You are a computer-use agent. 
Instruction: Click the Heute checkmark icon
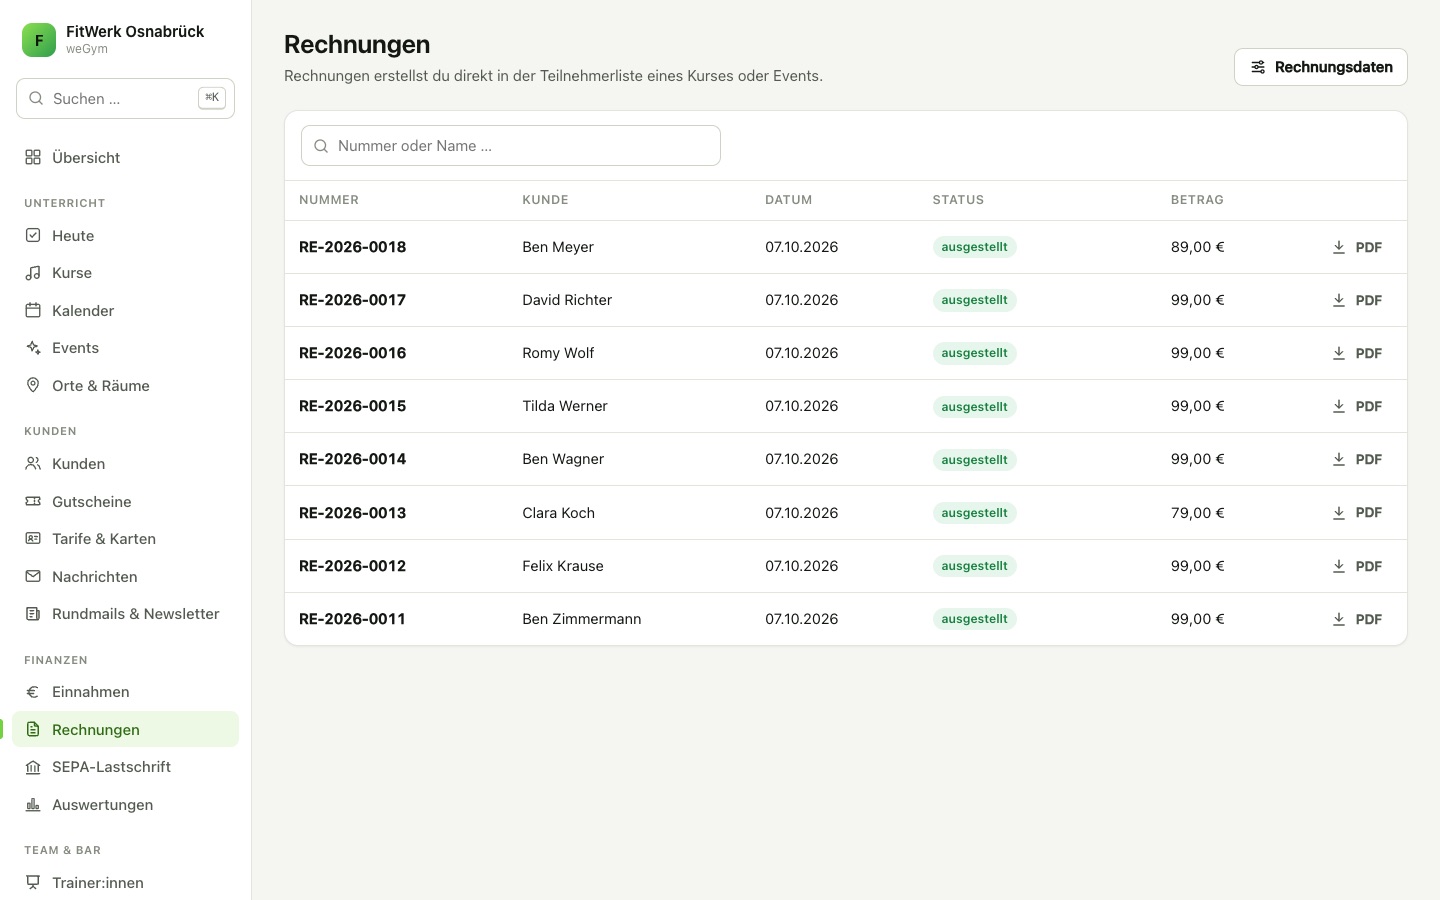(33, 235)
